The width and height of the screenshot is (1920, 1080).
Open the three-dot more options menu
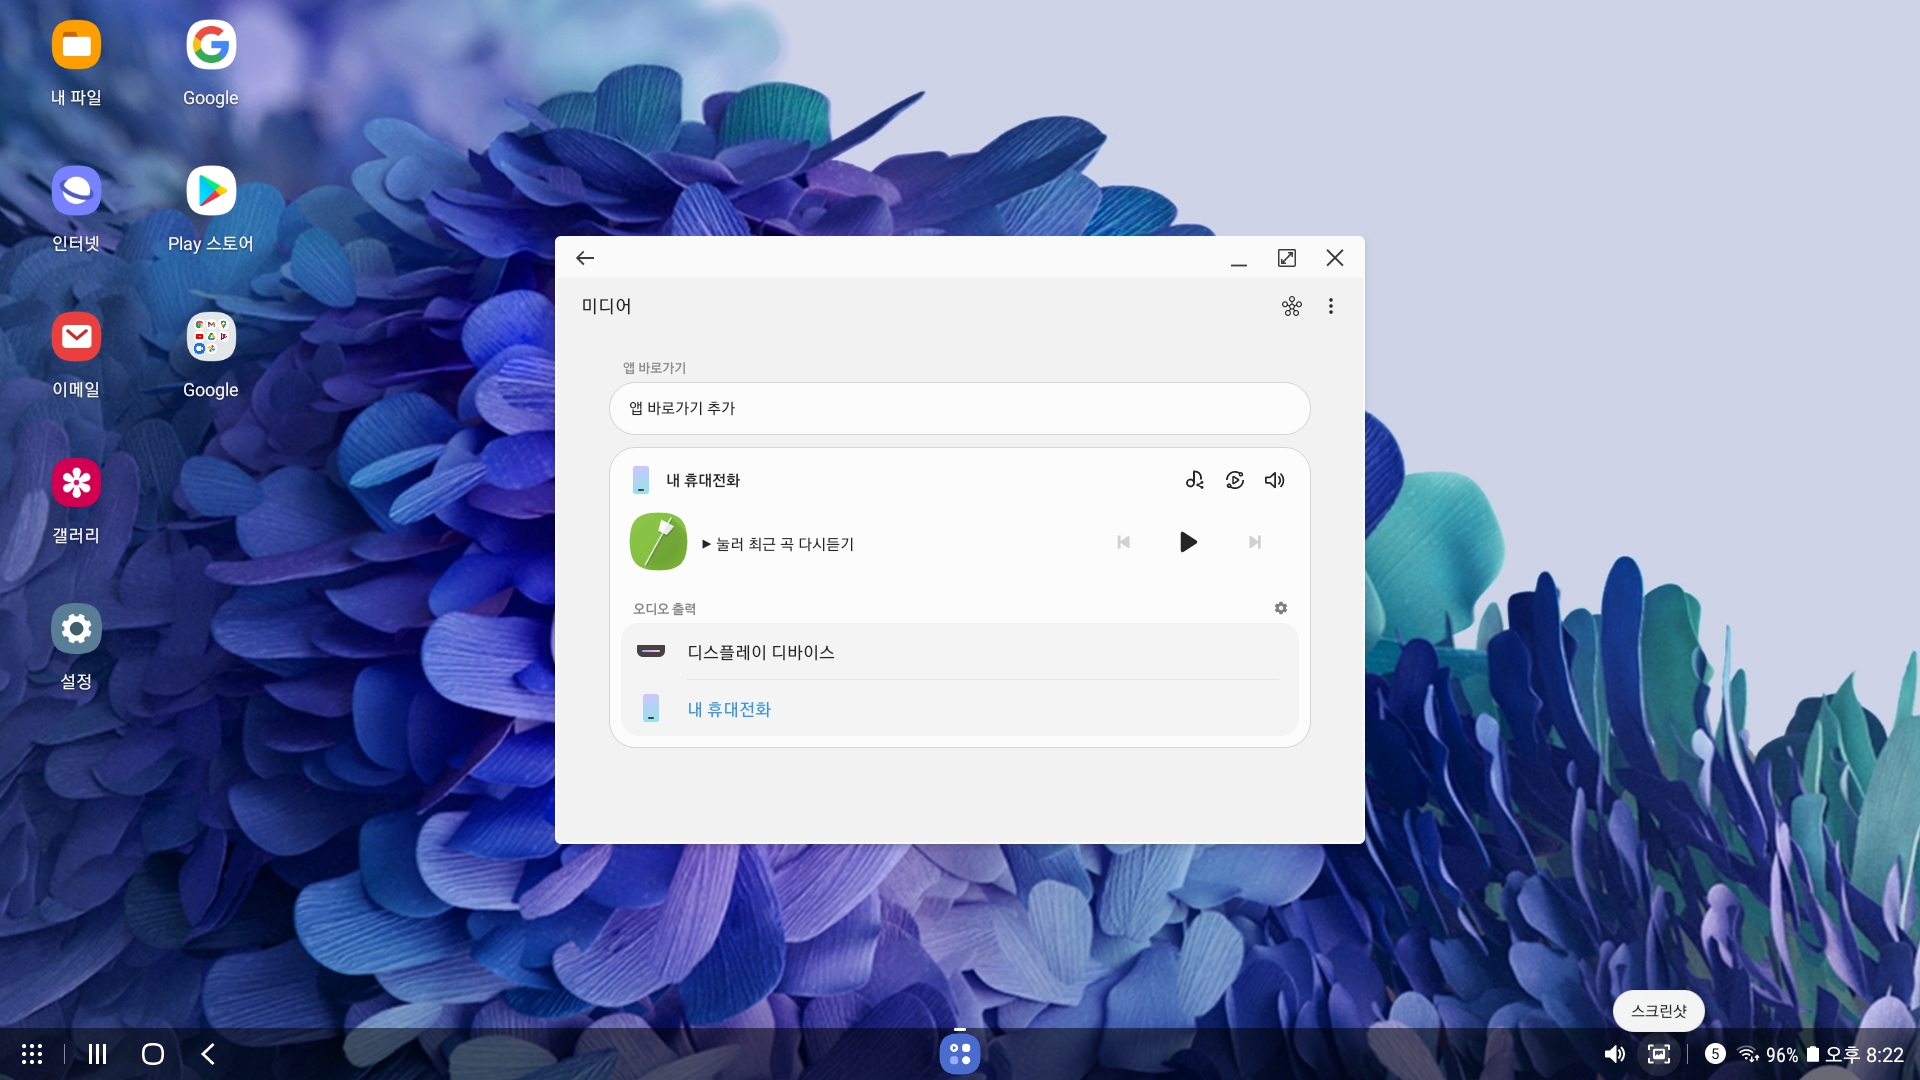(x=1330, y=306)
